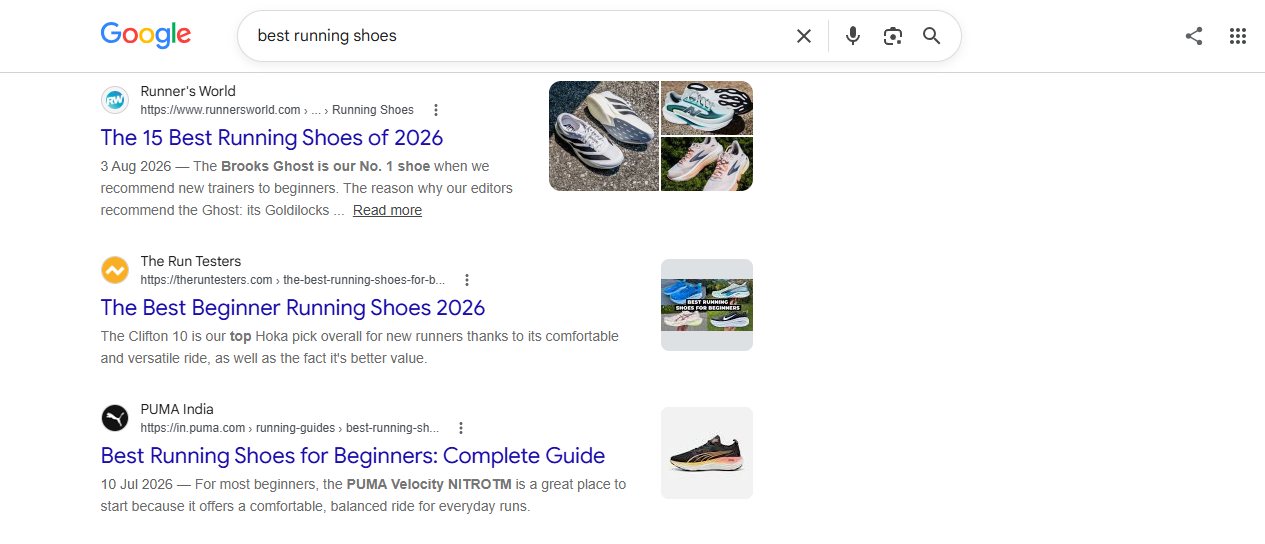Click the in.puma.com URL breadcrumb

[290, 428]
